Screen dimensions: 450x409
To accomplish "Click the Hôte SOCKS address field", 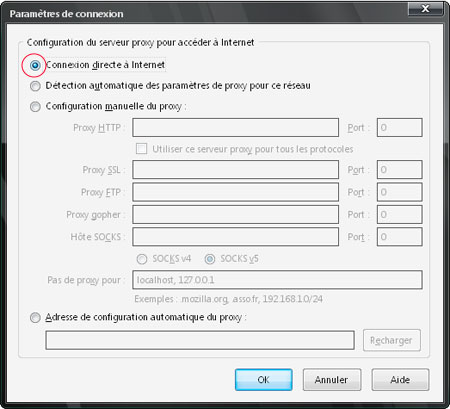I will [x=235, y=237].
